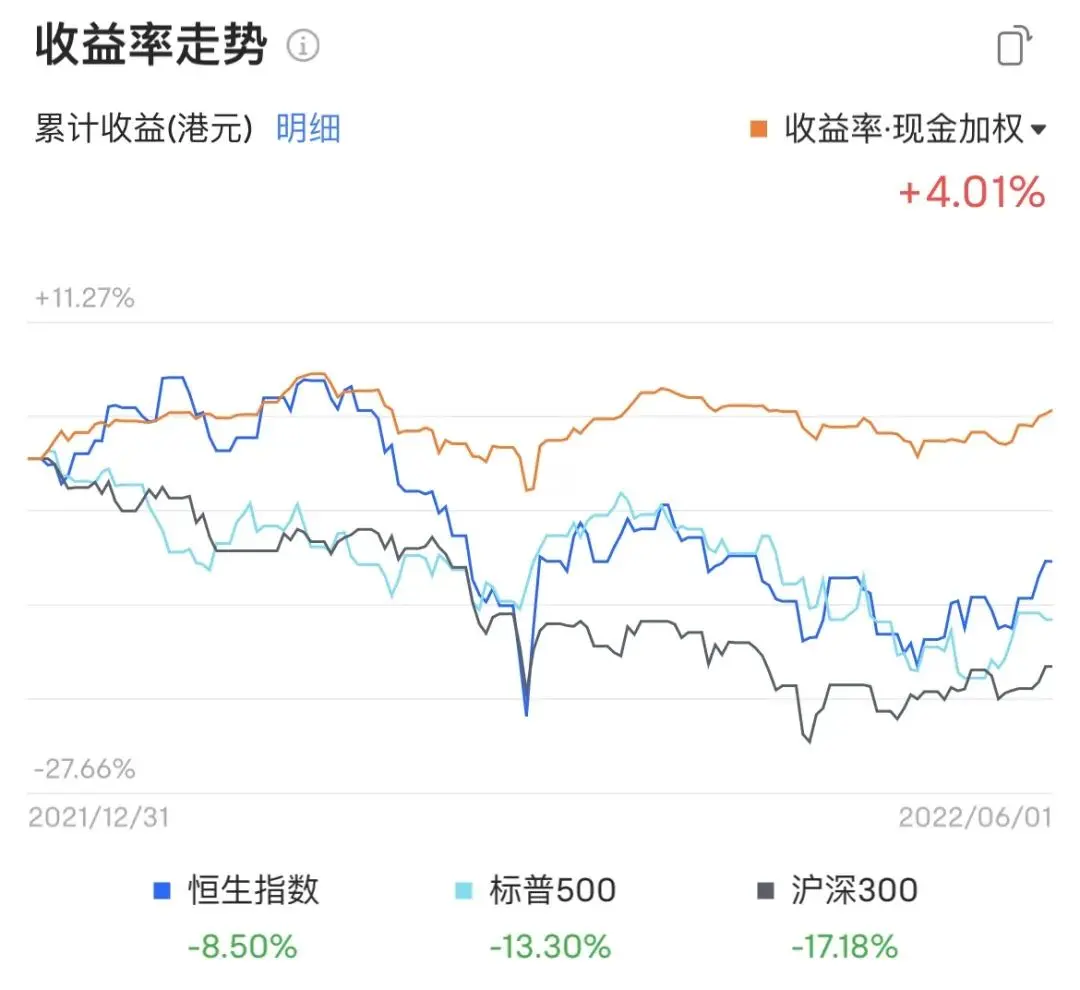Click the +4.01% return value
The image size is (1080, 990).
click(972, 192)
